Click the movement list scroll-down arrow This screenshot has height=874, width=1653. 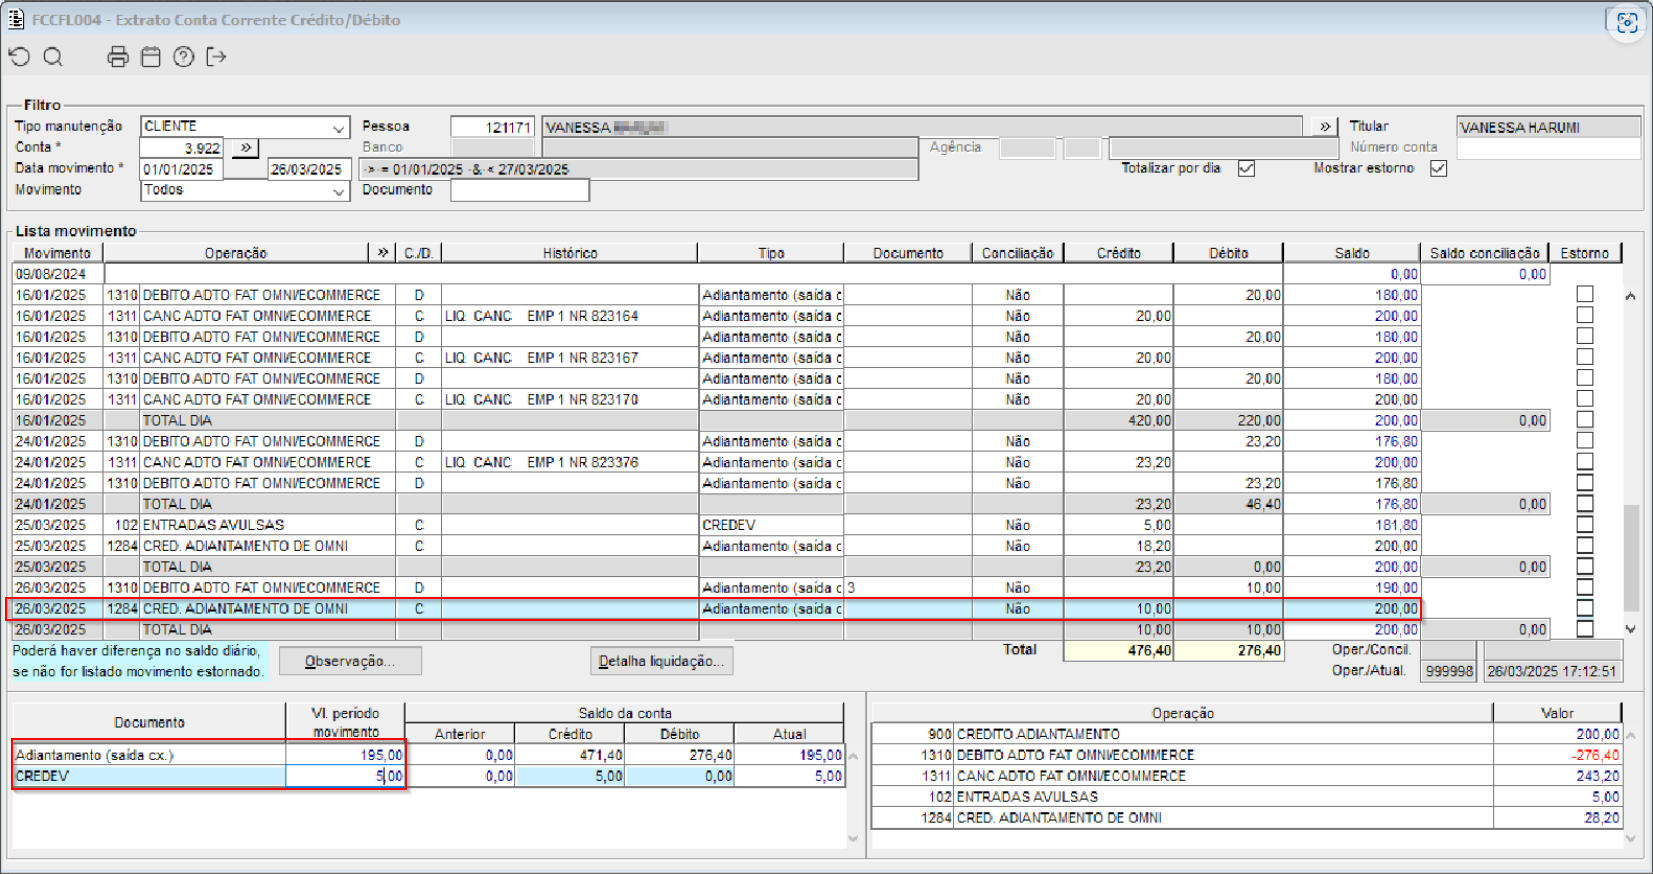tap(1631, 629)
